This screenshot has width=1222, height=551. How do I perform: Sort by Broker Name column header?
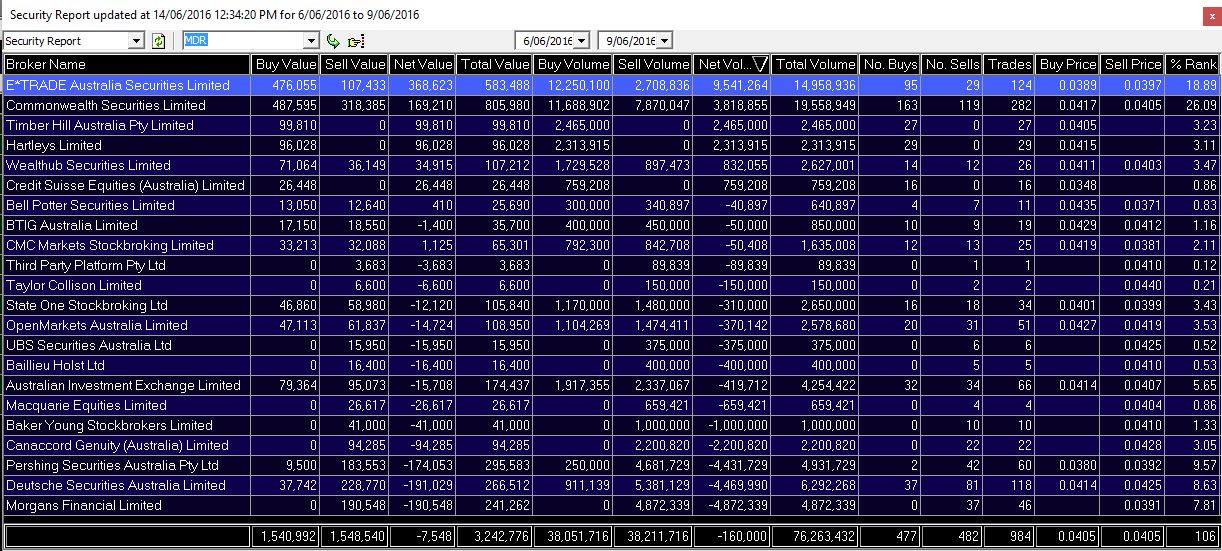(126, 64)
